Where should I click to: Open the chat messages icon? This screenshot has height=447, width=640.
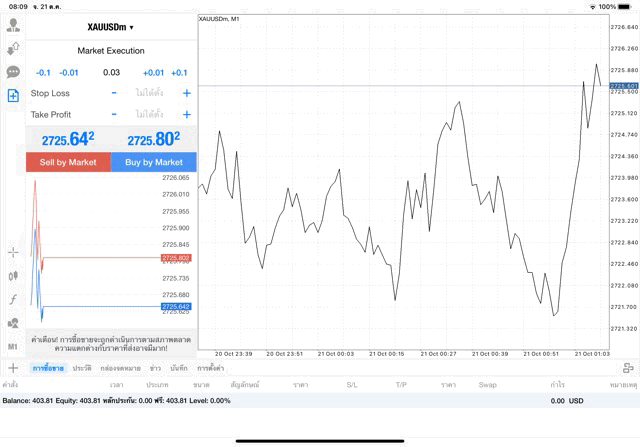pos(13,72)
